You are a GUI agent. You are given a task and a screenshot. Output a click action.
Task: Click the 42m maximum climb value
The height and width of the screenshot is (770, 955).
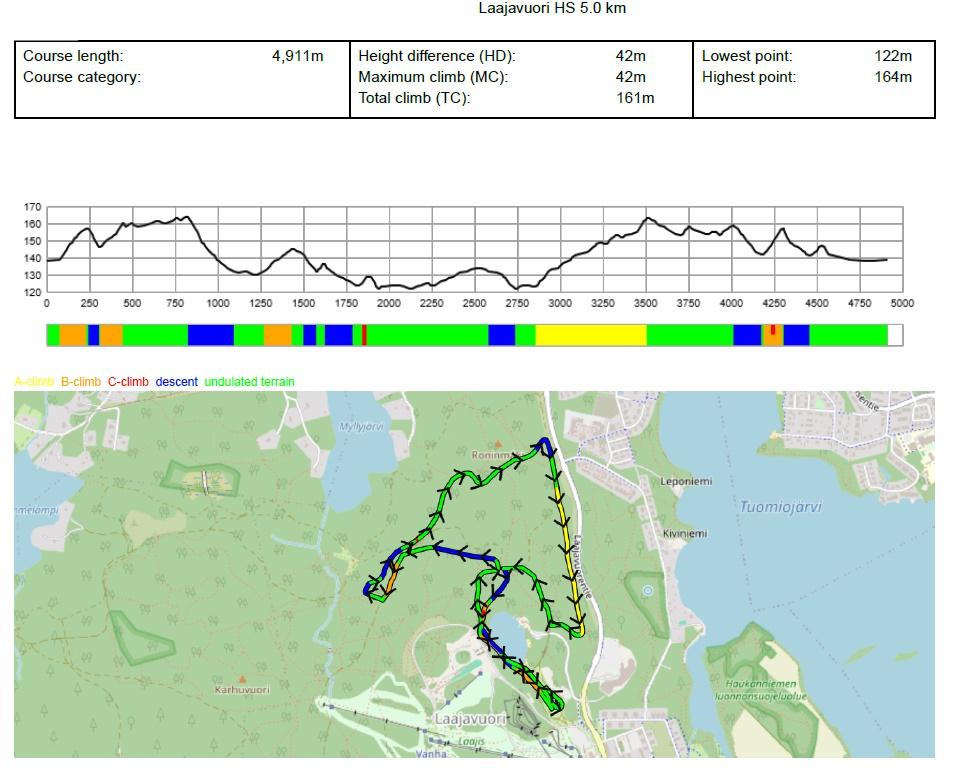pos(630,77)
